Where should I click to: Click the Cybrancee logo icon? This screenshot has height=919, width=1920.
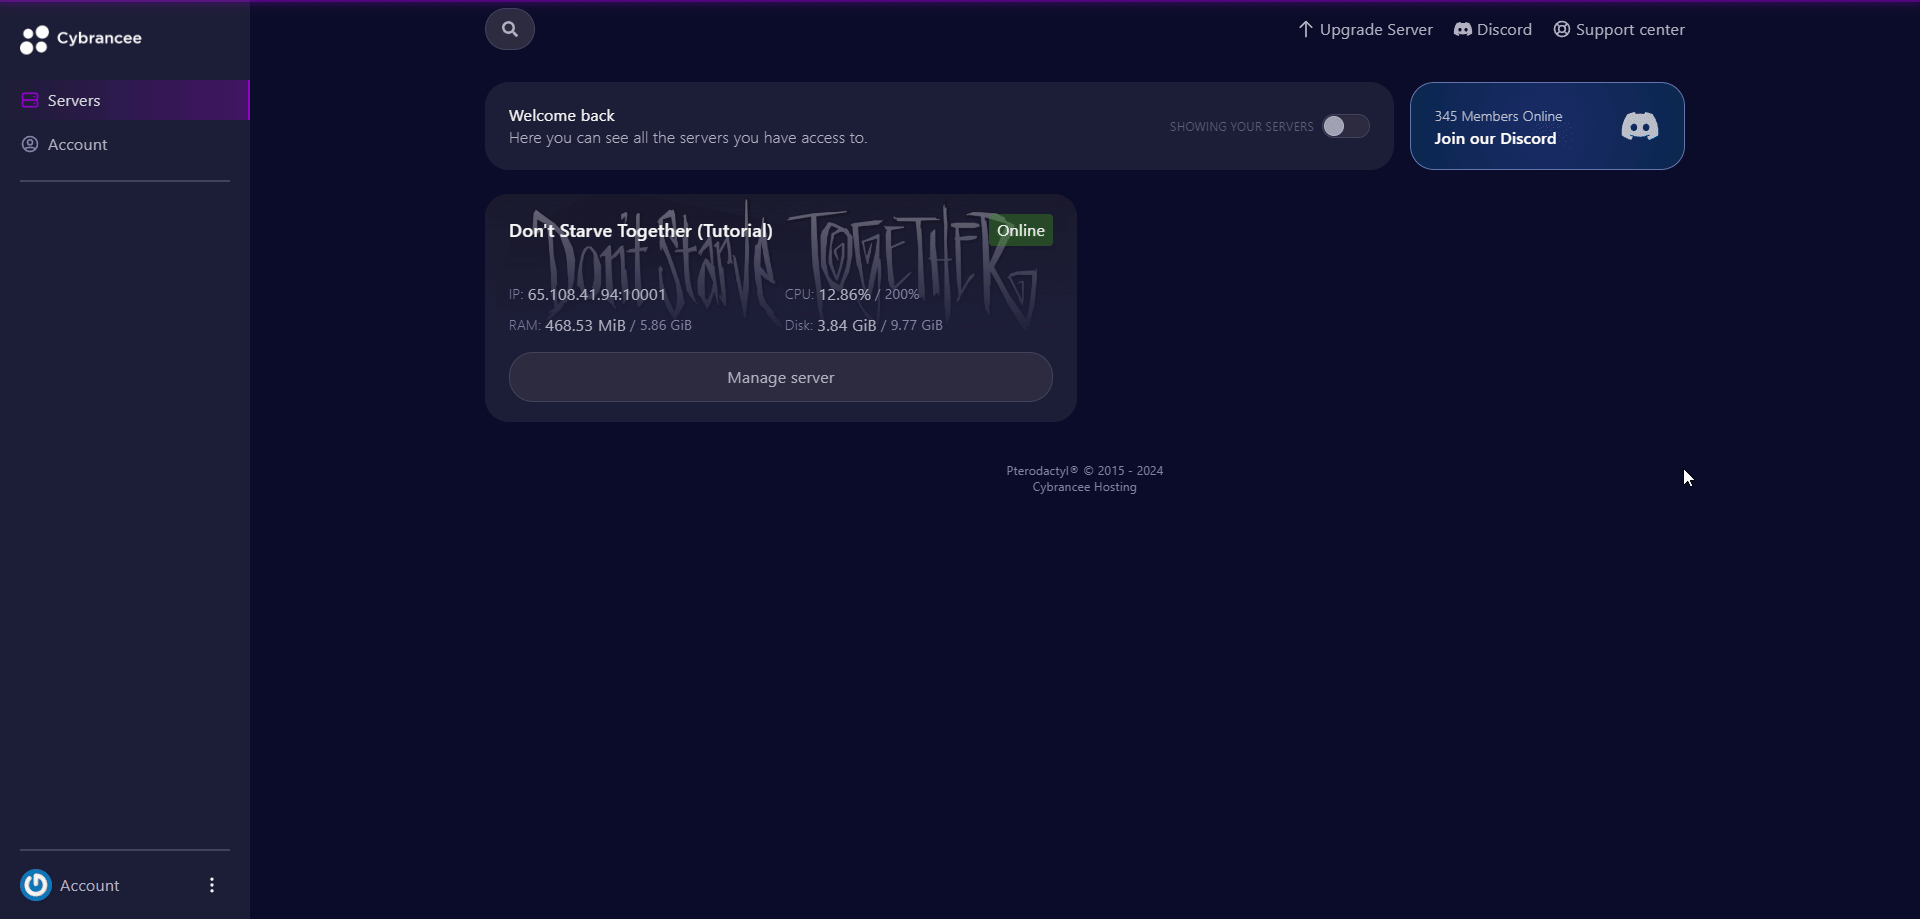click(x=34, y=39)
